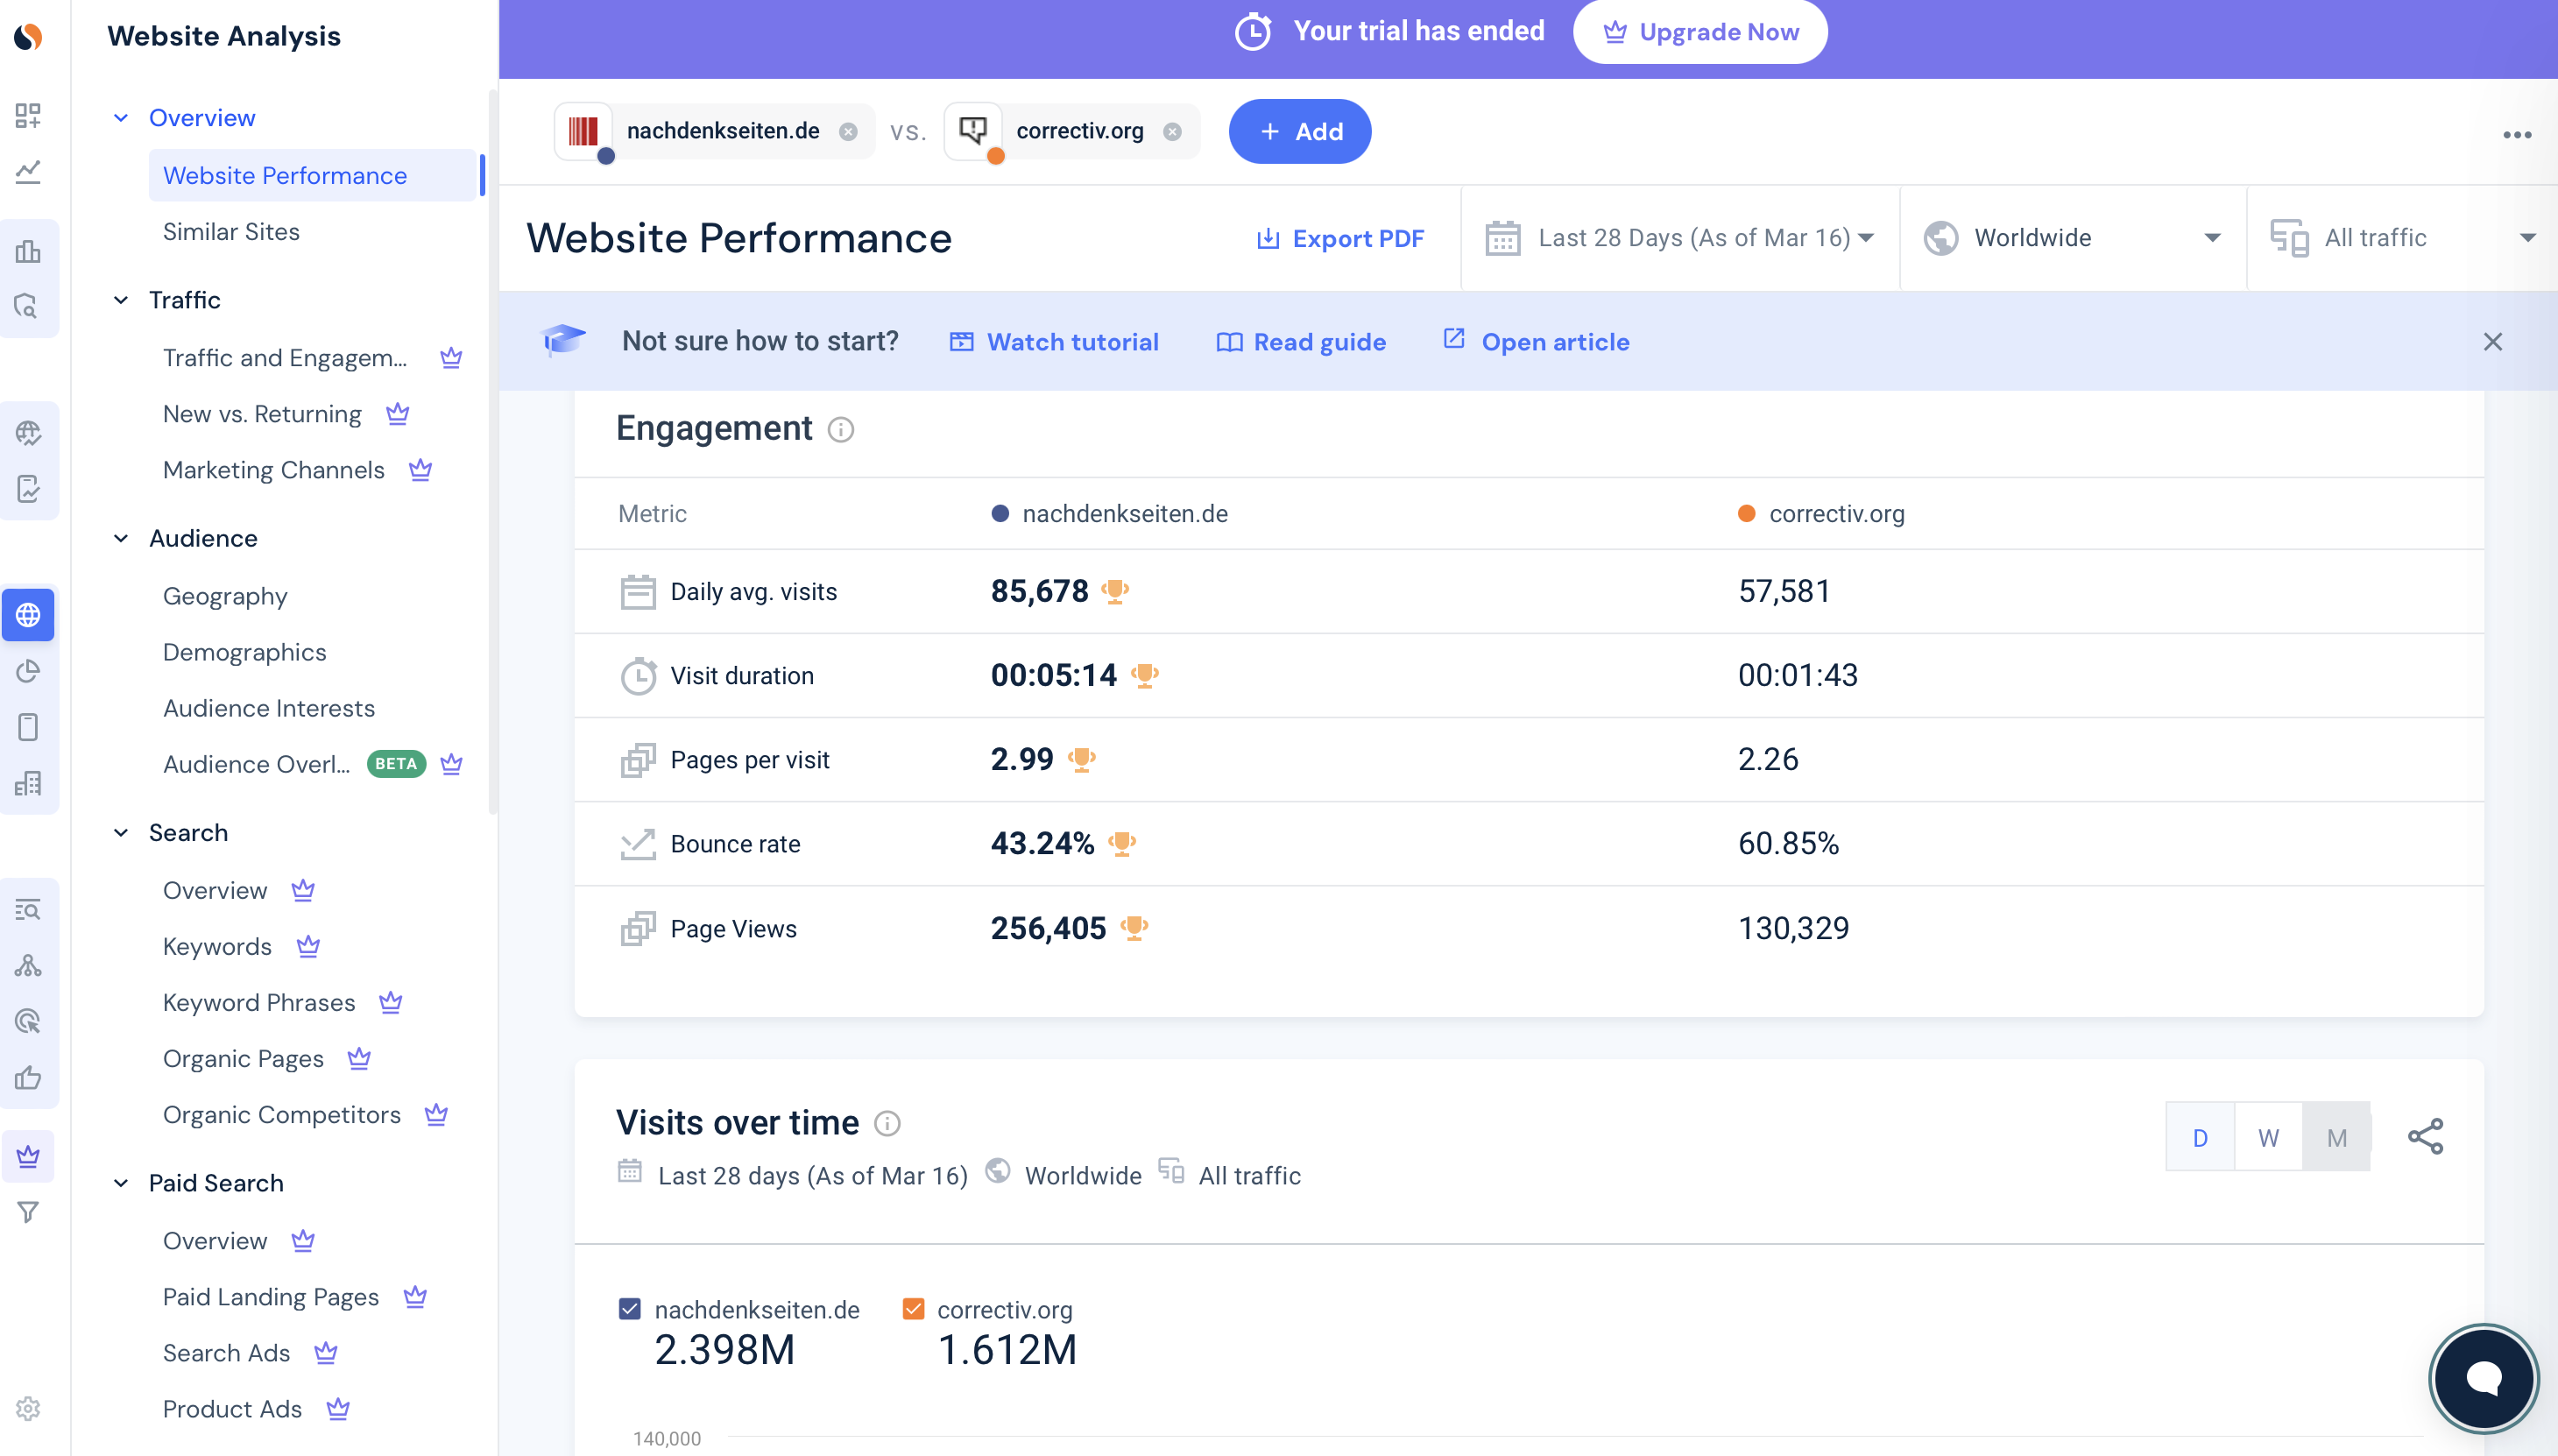Collapse the Overview section in sidebar
Image resolution: width=2558 pixels, height=1456 pixels.
point(121,118)
